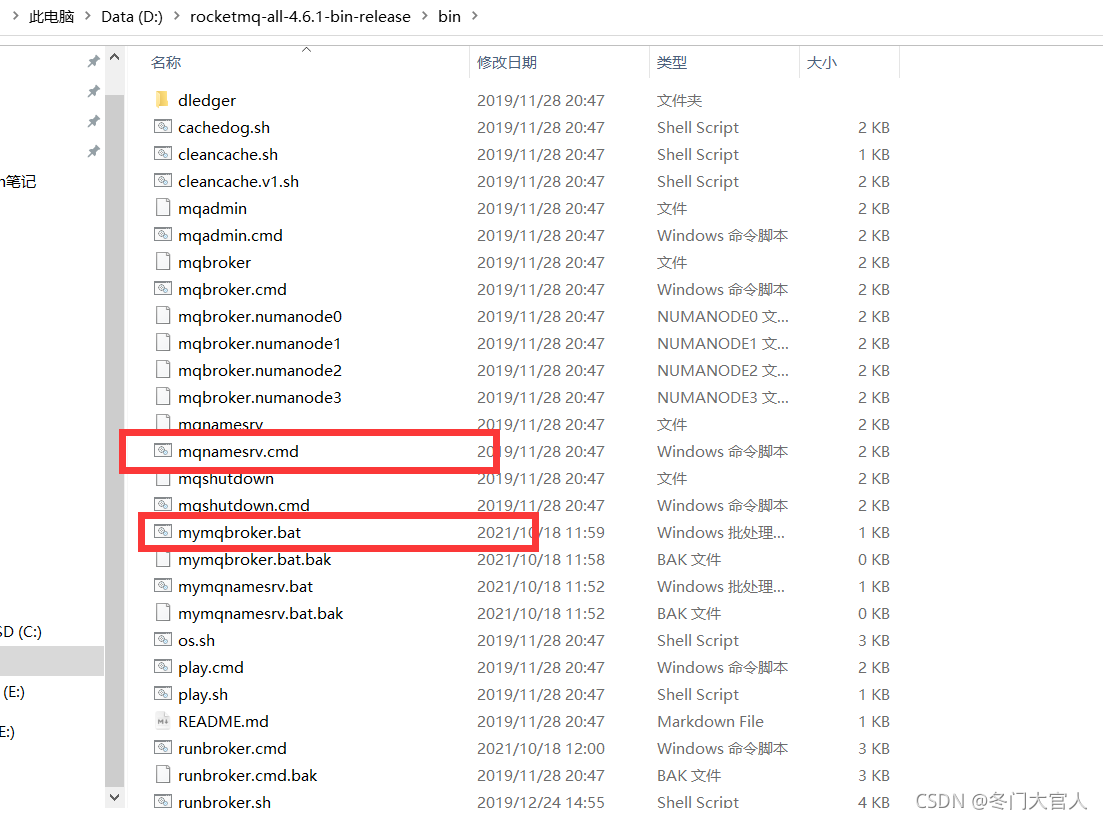Expand the chevron after 此电脑 in breadcrumb
1103x819 pixels.
pyautogui.click(x=87, y=16)
